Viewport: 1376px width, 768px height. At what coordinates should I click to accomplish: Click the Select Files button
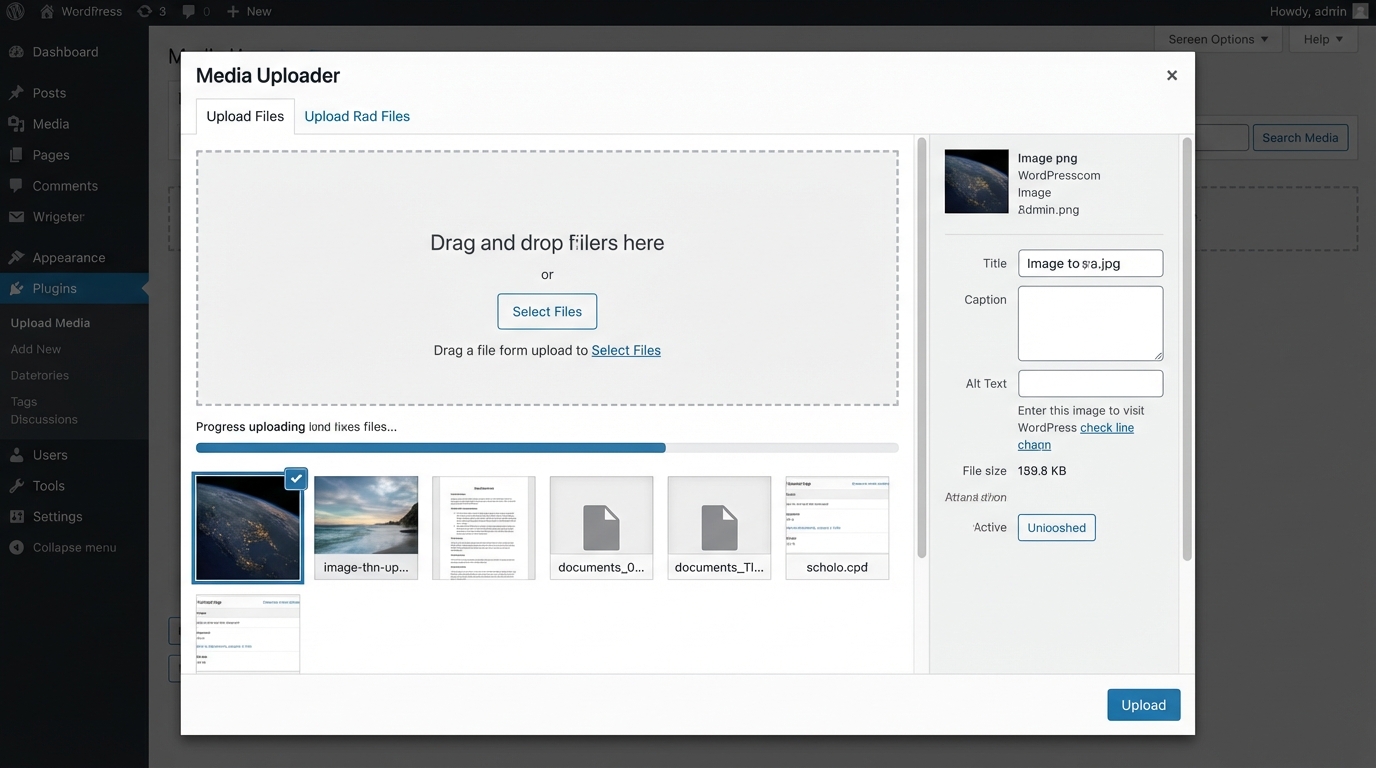[x=547, y=311]
